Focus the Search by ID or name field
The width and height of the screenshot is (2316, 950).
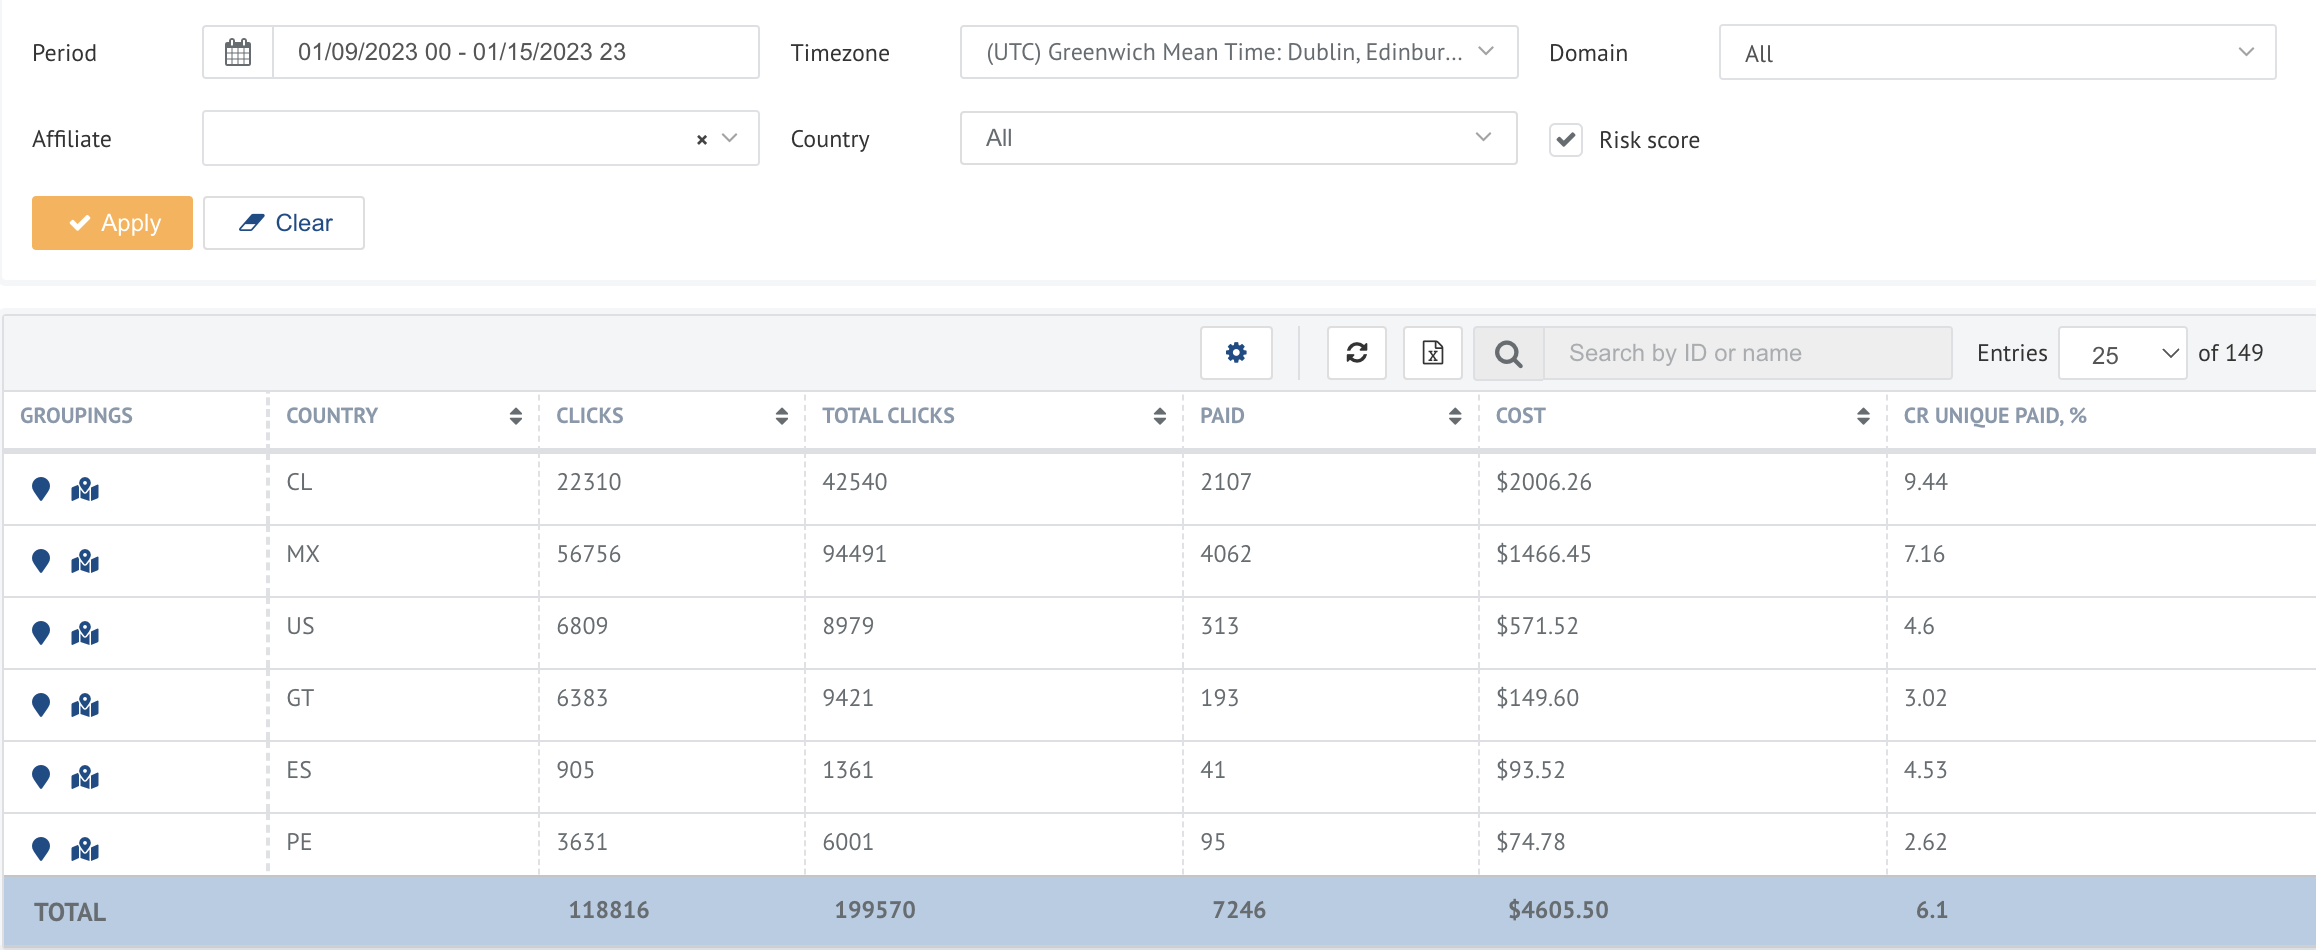pos(1748,353)
